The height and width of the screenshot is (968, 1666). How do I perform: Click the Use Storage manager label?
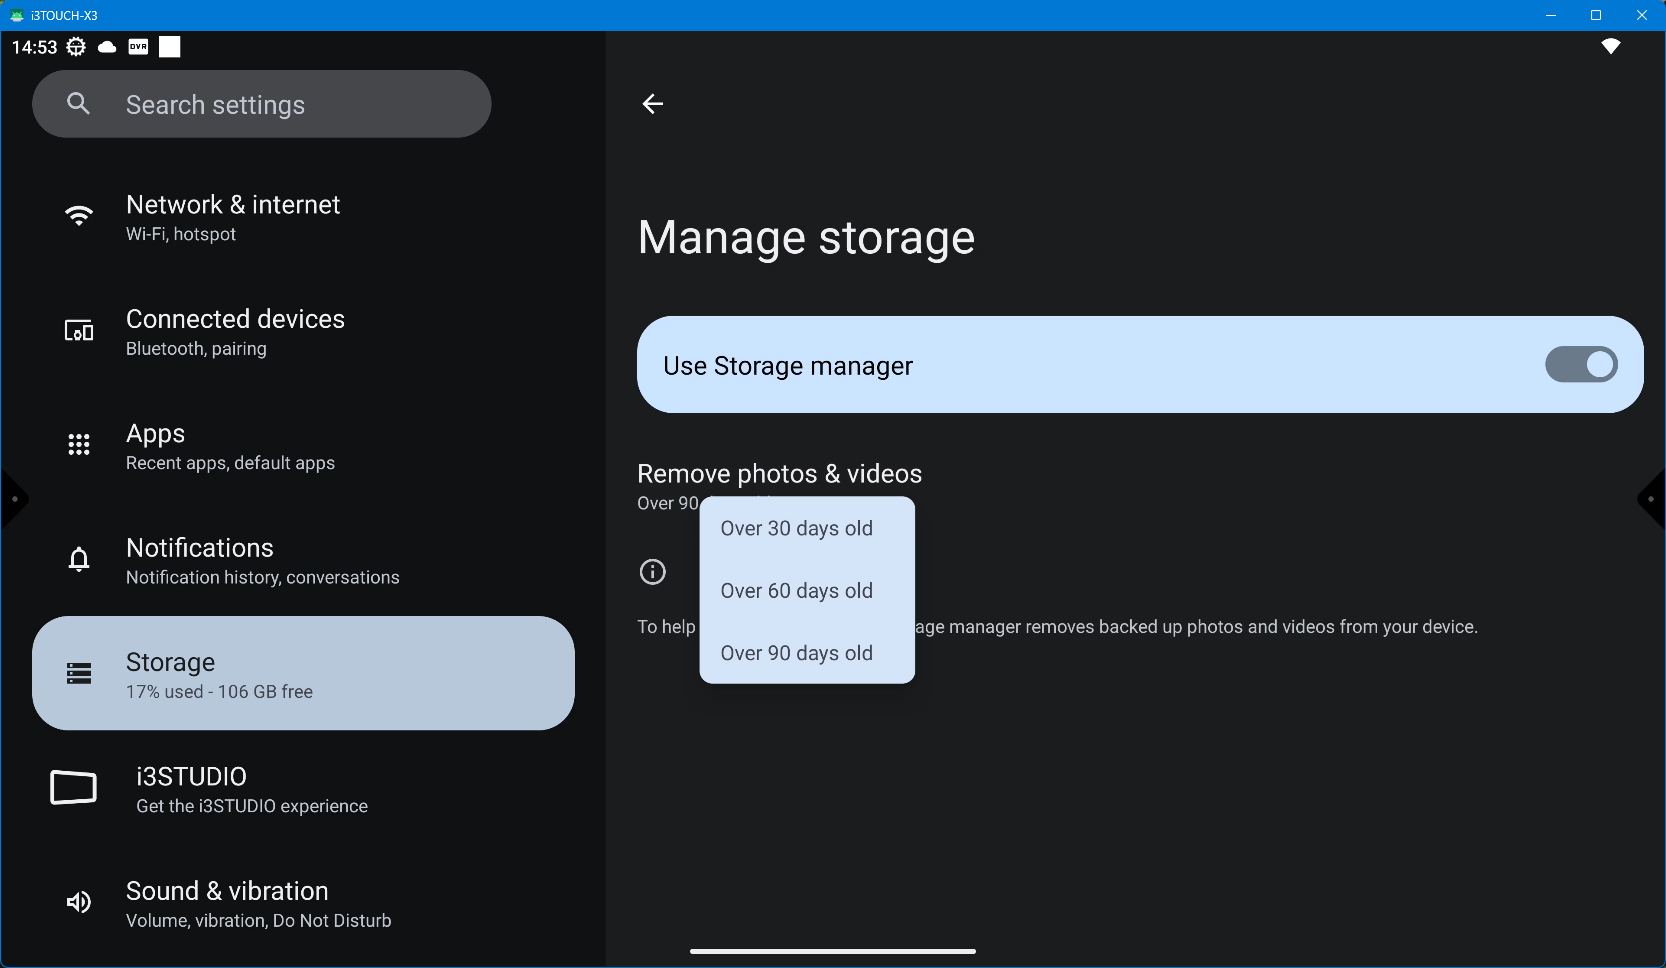[788, 366]
